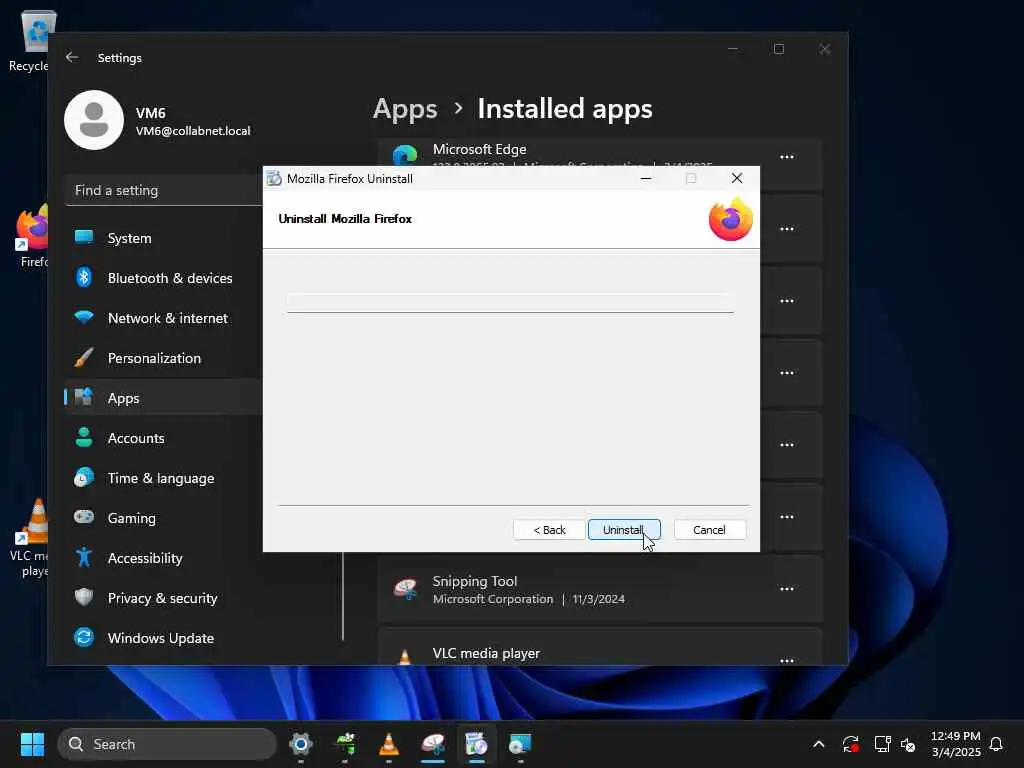Viewport: 1024px width, 768px height.
Task: Open Settings gear in taskbar
Action: [x=300, y=744]
